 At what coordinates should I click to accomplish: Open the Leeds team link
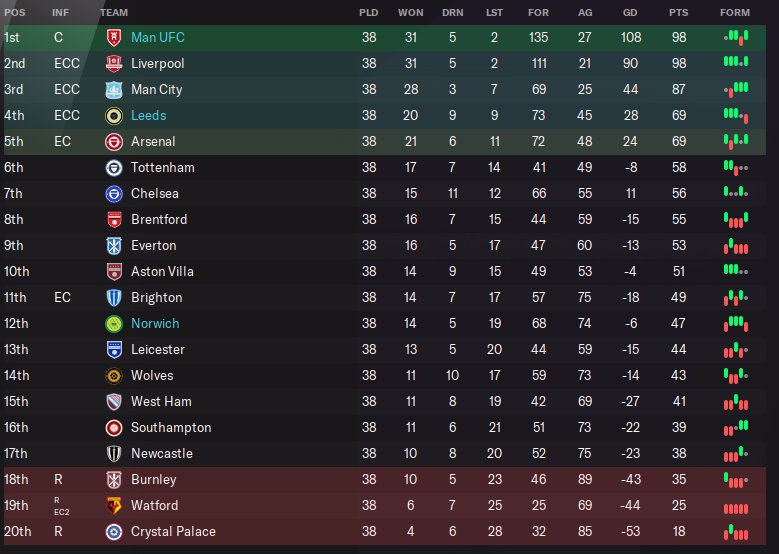click(149, 115)
